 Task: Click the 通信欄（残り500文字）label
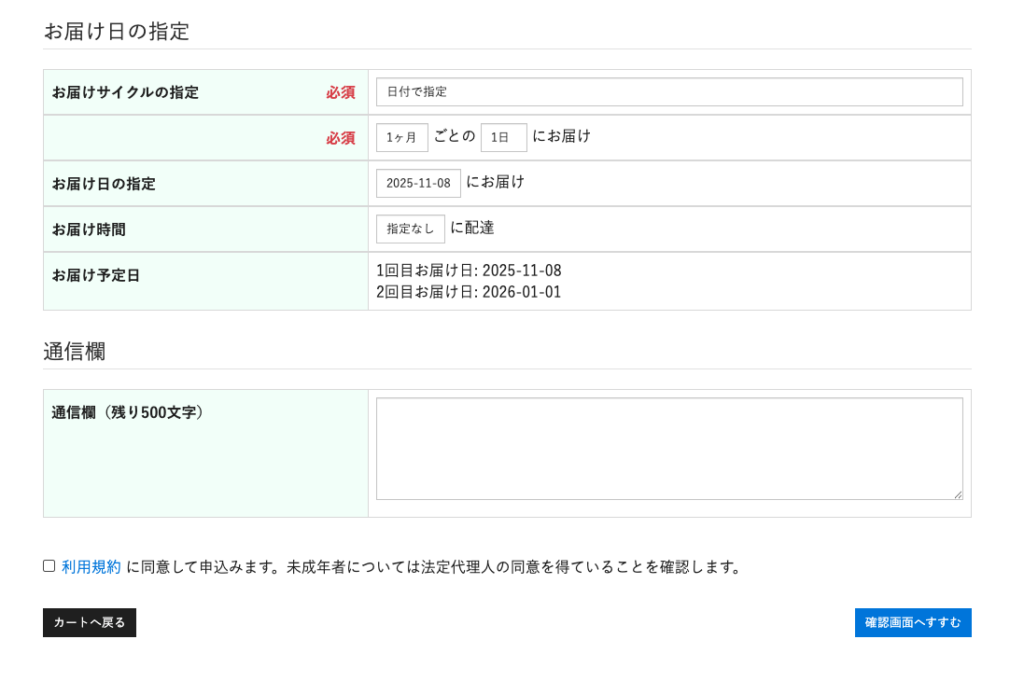tap(127, 412)
